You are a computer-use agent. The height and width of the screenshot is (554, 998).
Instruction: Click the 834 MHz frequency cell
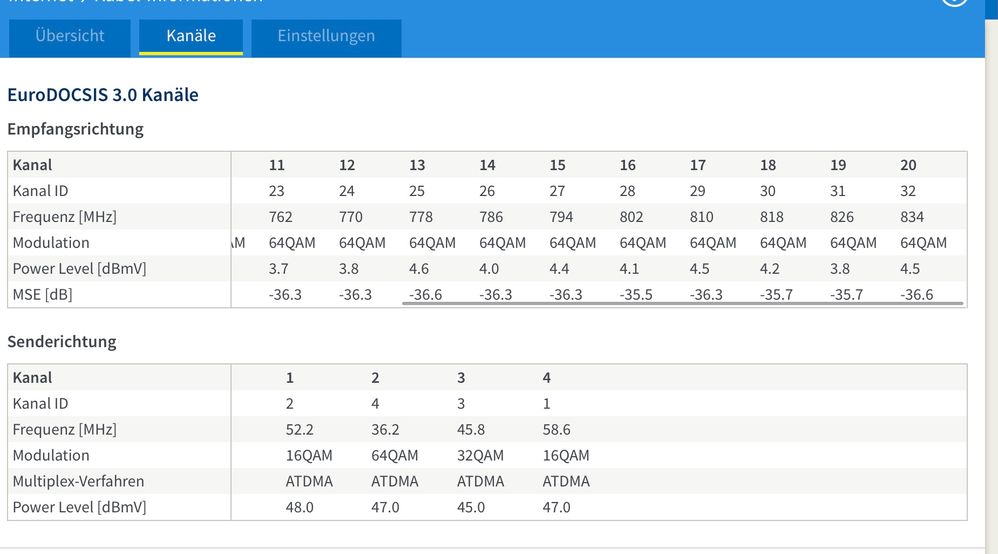(x=912, y=217)
